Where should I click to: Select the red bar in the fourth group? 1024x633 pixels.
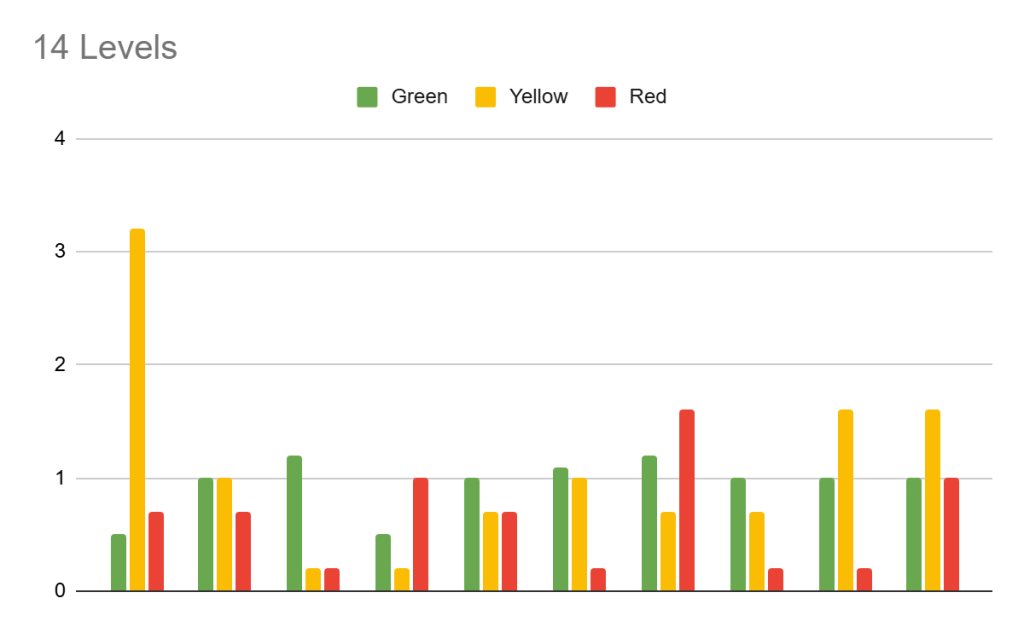point(420,534)
